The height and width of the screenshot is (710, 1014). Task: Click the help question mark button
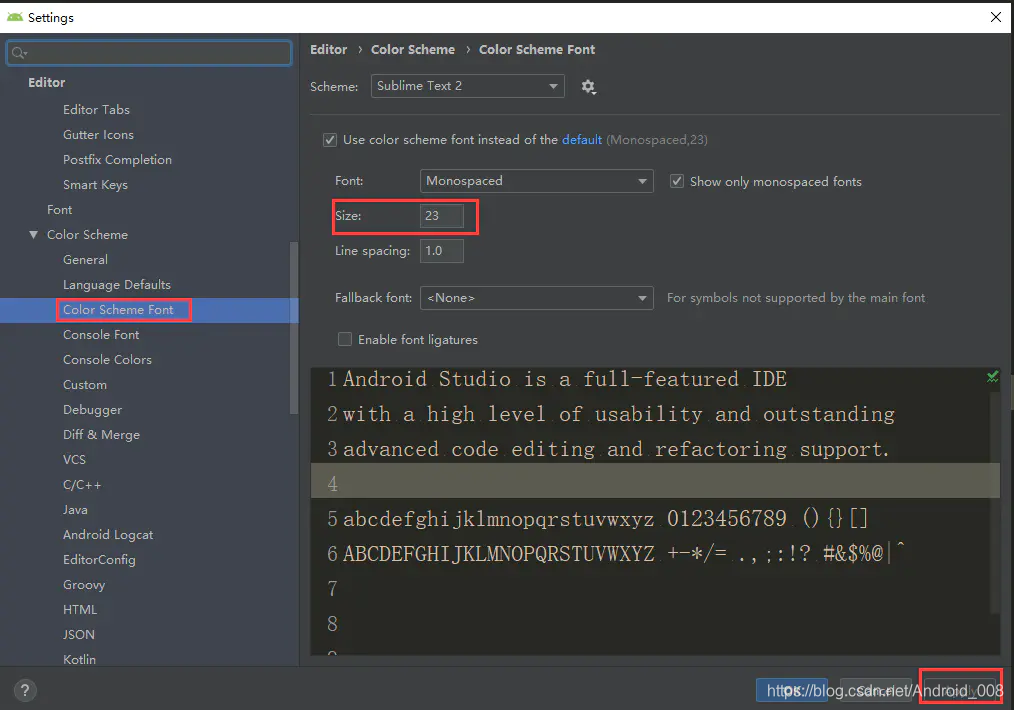click(25, 690)
